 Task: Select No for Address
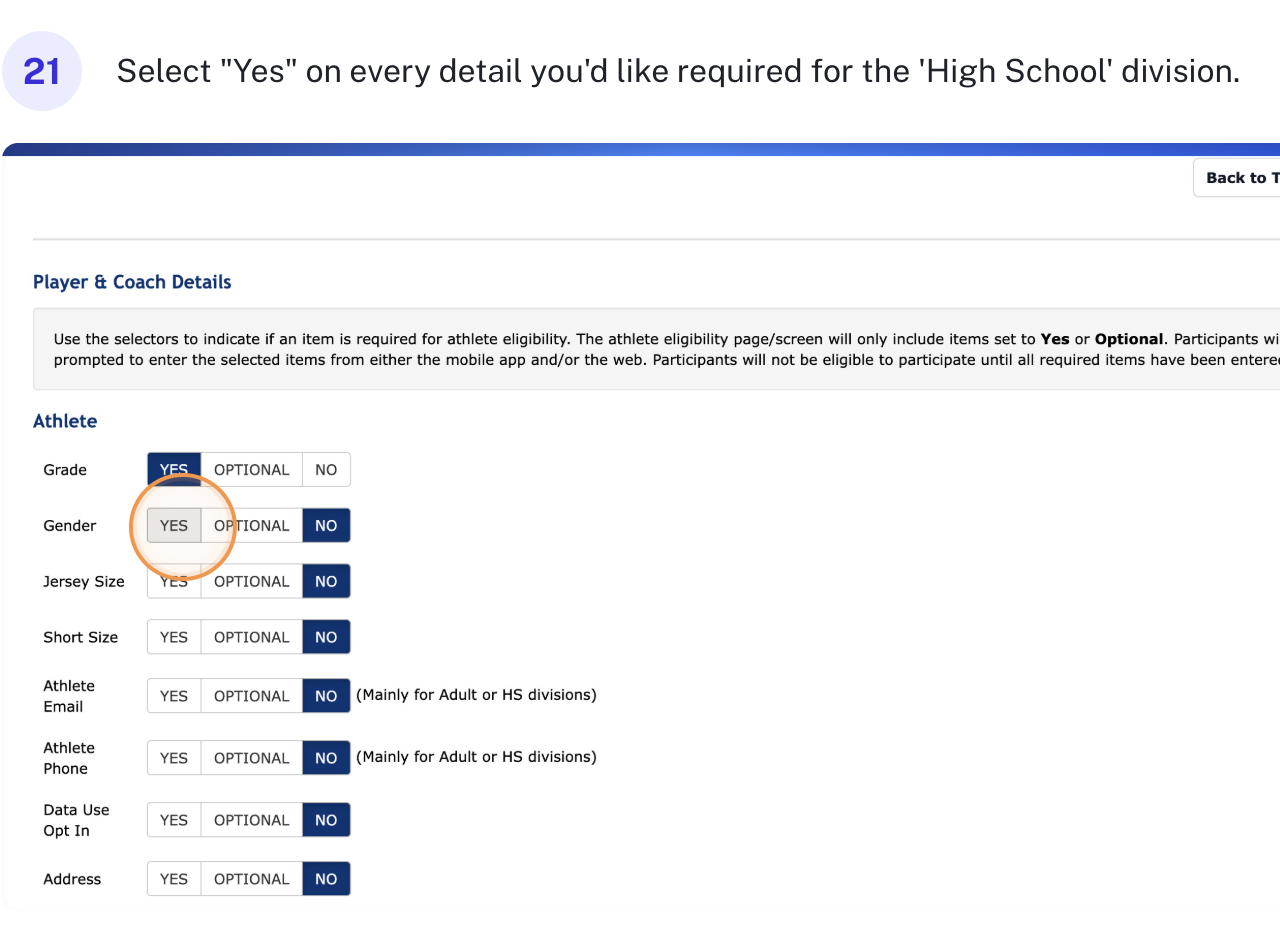click(326, 879)
